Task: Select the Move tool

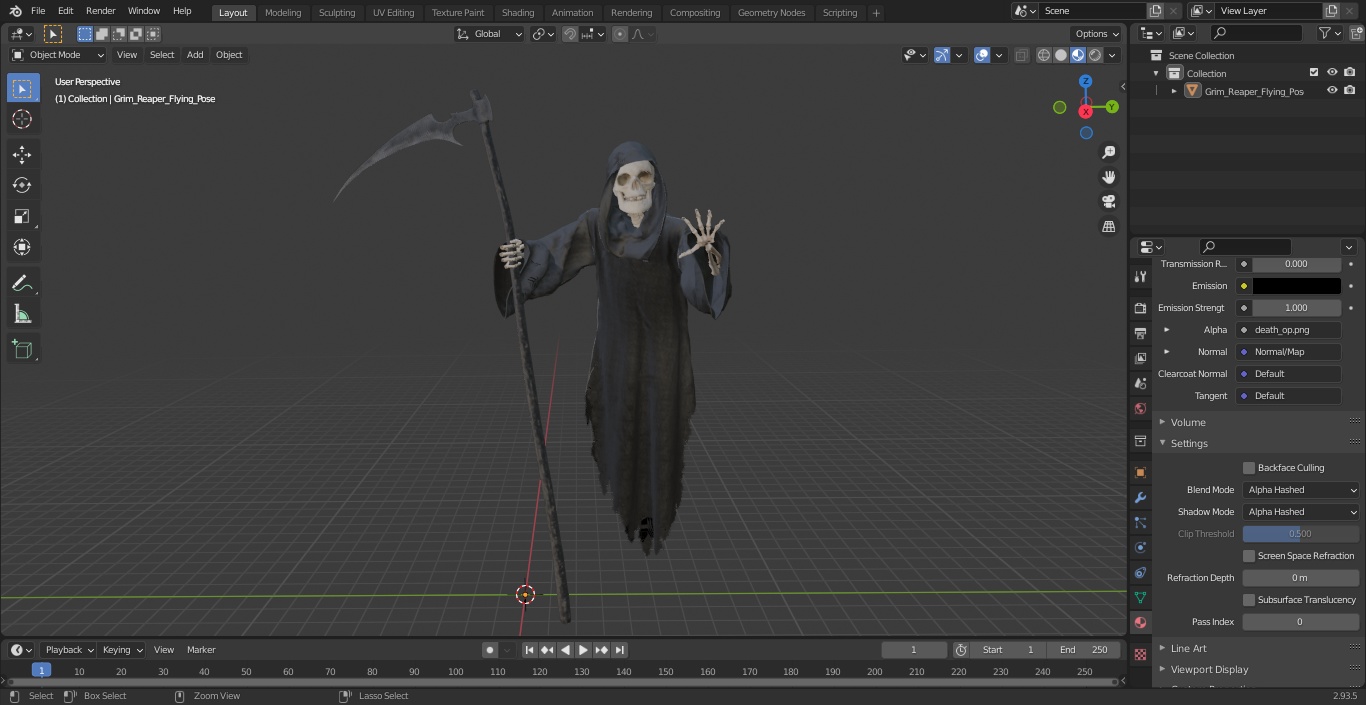Action: tap(22, 155)
